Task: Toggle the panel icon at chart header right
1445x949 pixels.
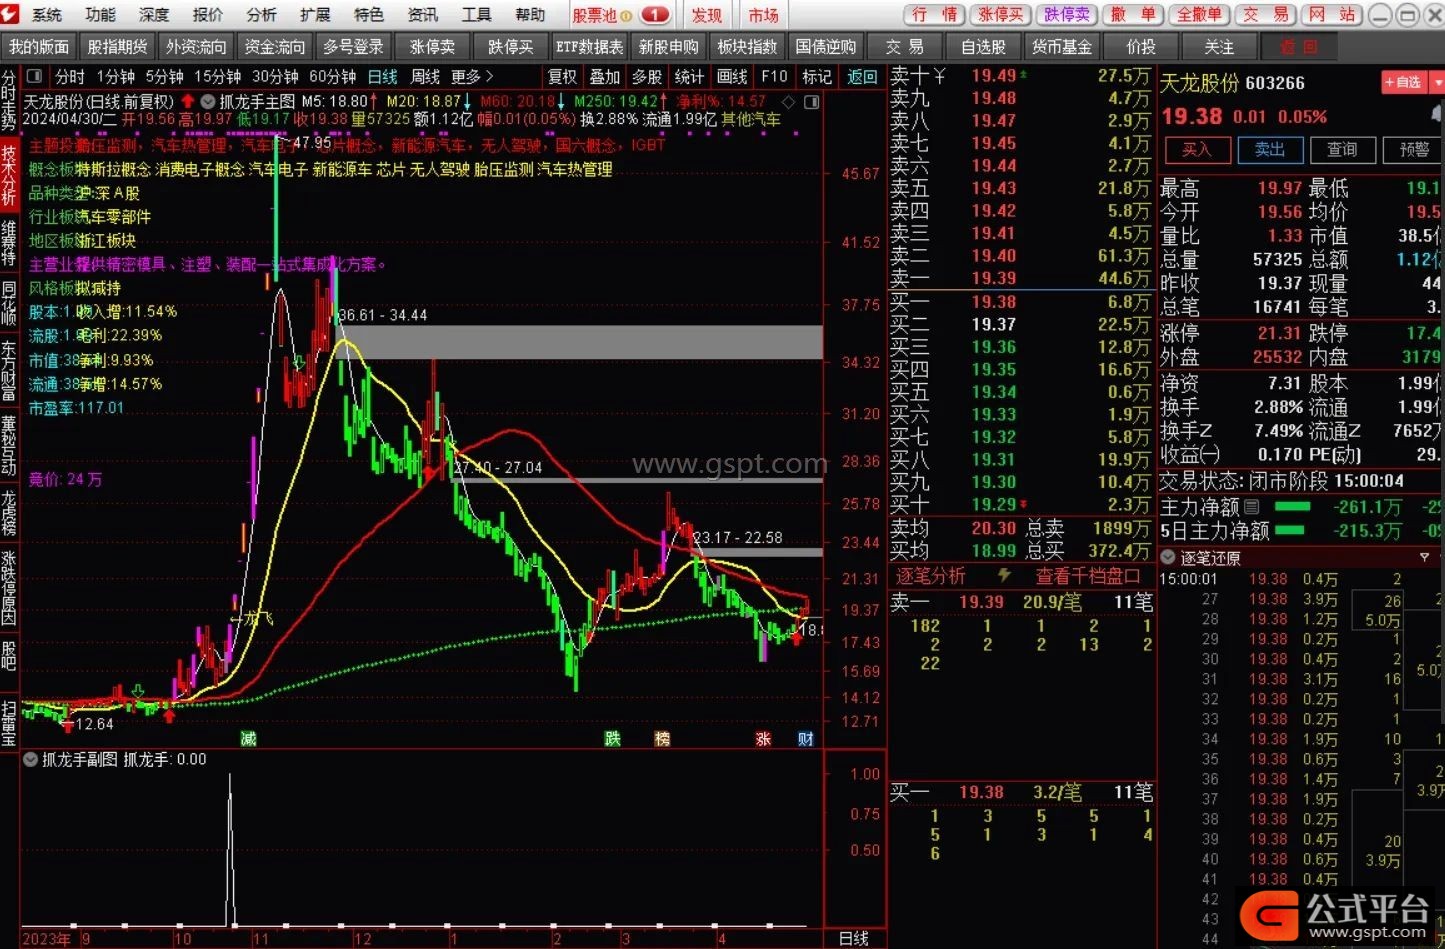Action: point(812,101)
